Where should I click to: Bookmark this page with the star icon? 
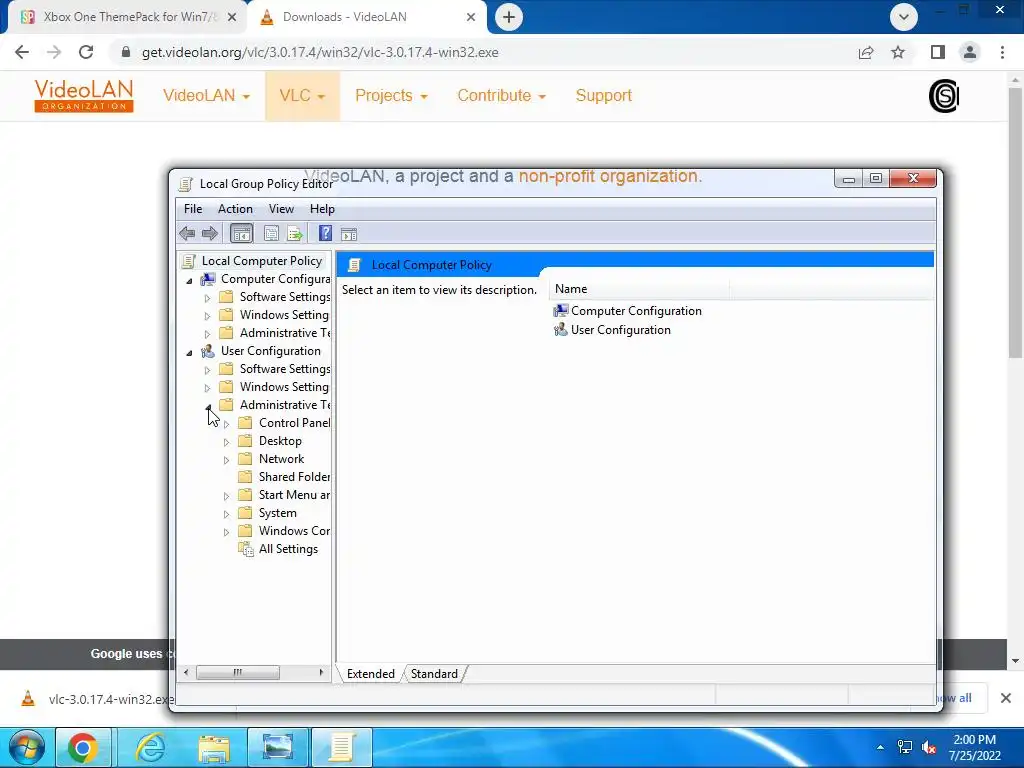coord(898,52)
